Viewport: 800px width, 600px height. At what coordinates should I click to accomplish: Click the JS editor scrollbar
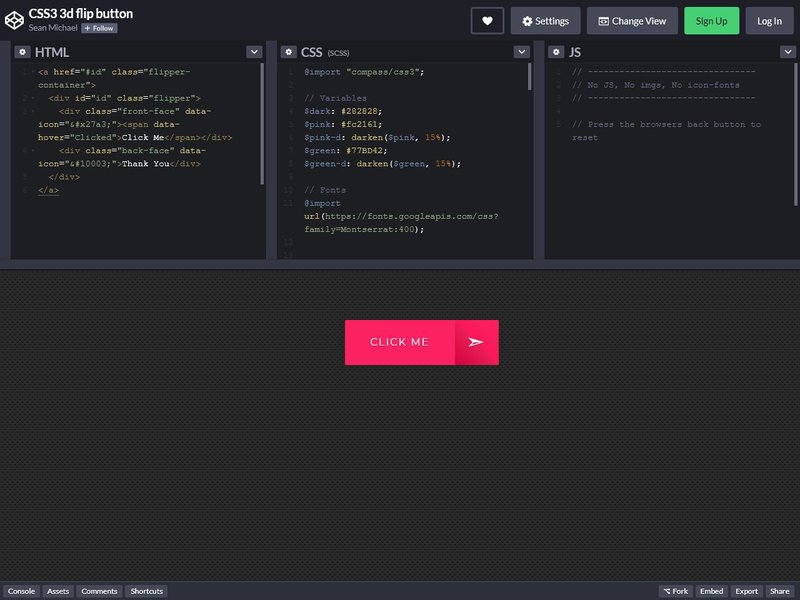[795, 135]
